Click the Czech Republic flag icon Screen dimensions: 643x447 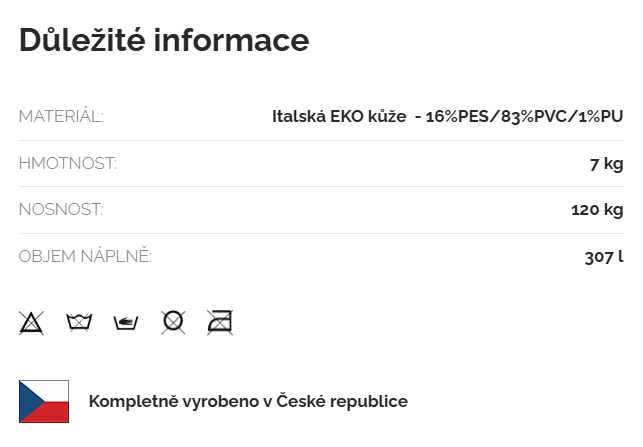pos(44,401)
